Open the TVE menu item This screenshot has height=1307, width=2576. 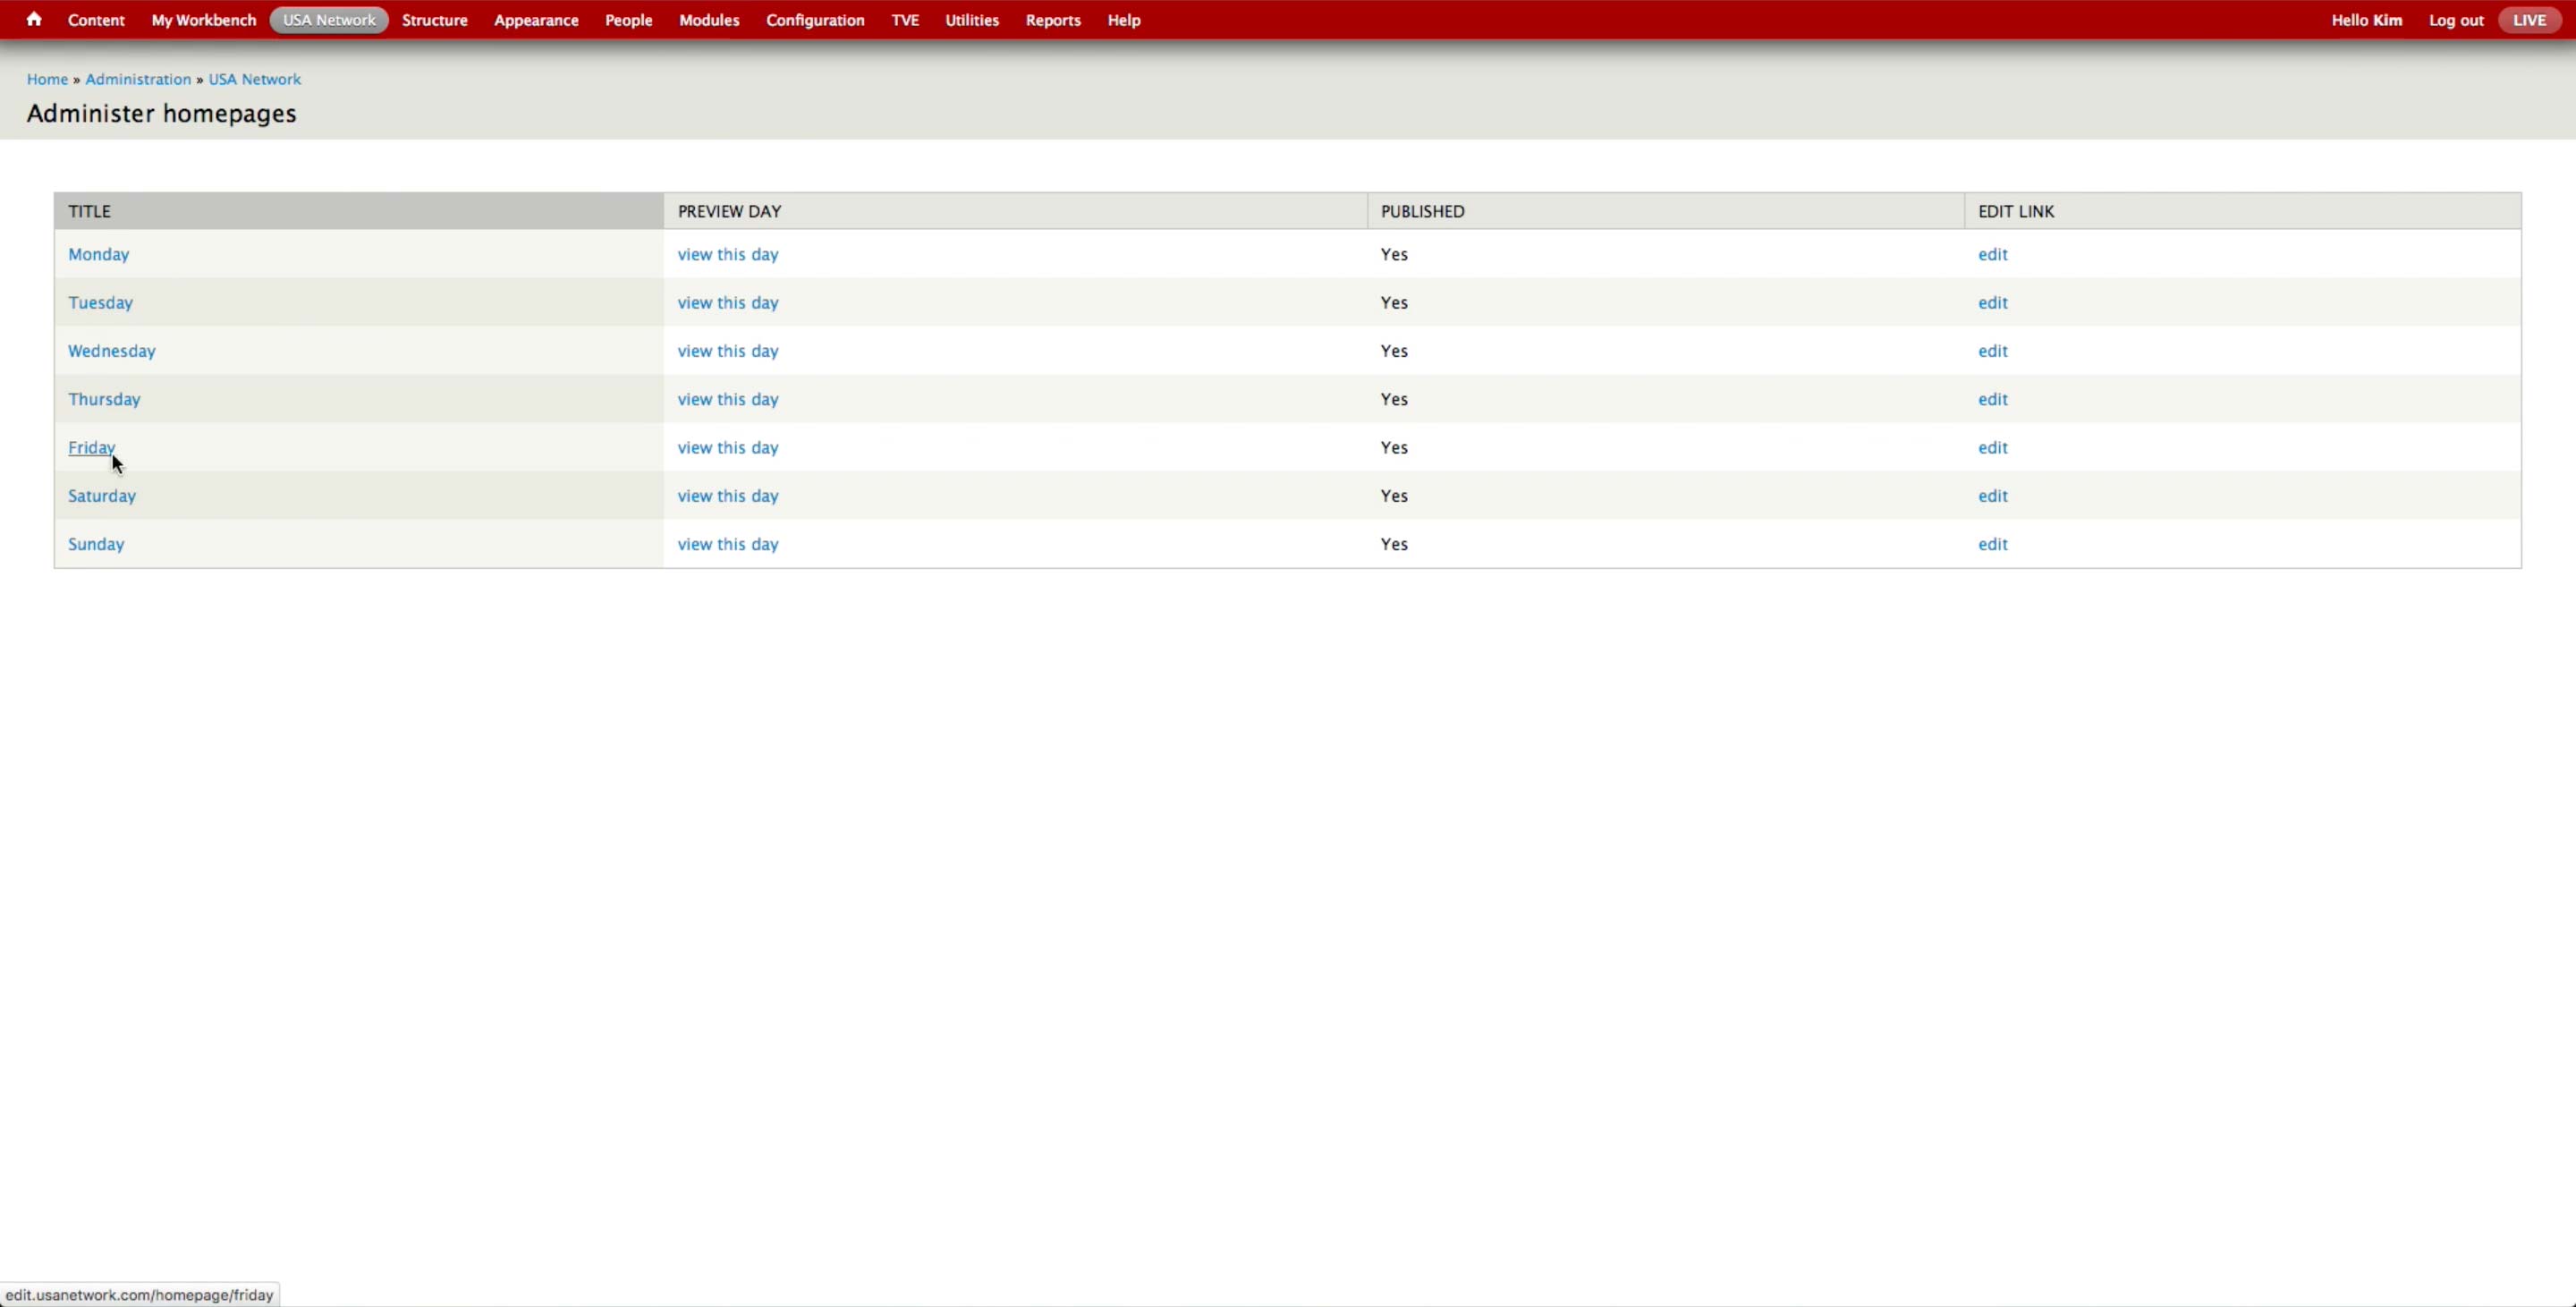click(904, 20)
